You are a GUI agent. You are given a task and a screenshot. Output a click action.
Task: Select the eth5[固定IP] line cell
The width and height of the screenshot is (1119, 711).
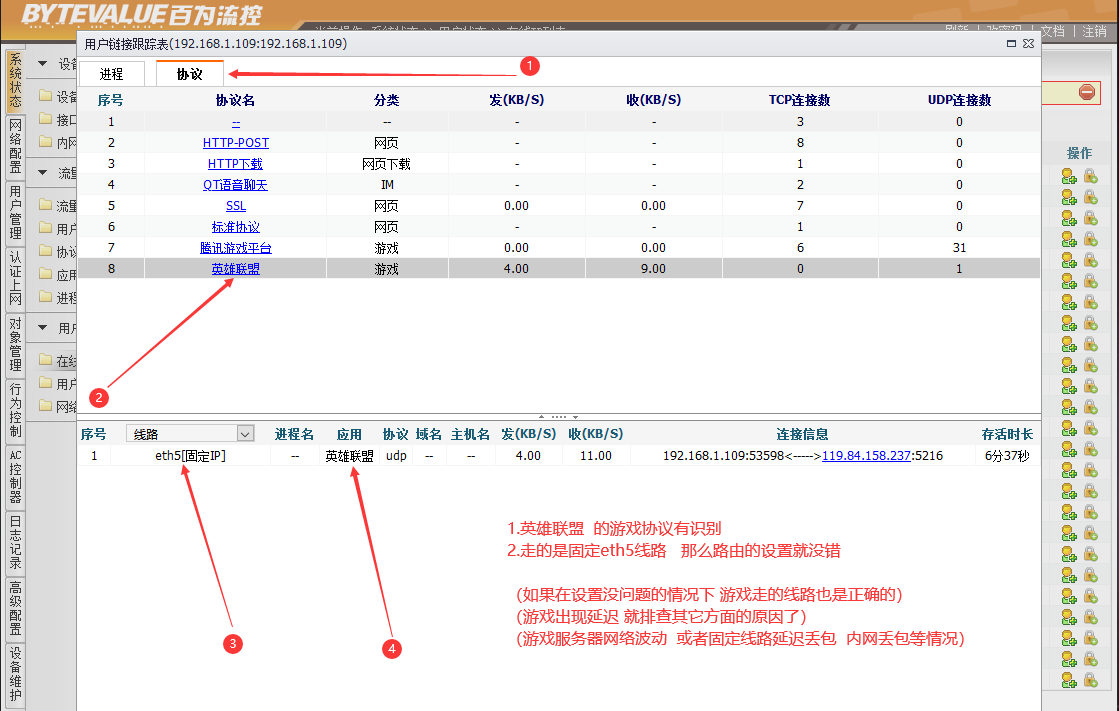tap(191, 455)
